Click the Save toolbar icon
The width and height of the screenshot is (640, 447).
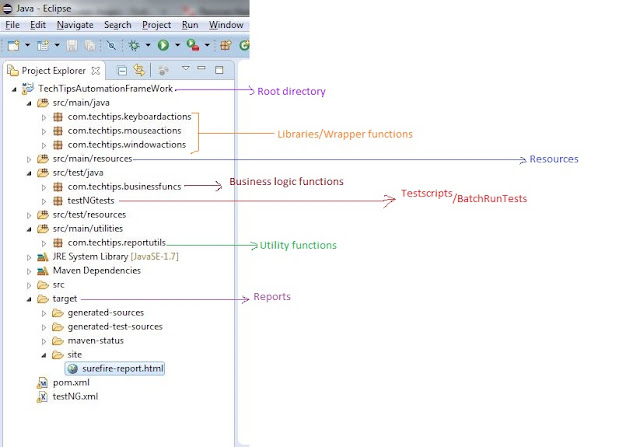click(x=72, y=45)
